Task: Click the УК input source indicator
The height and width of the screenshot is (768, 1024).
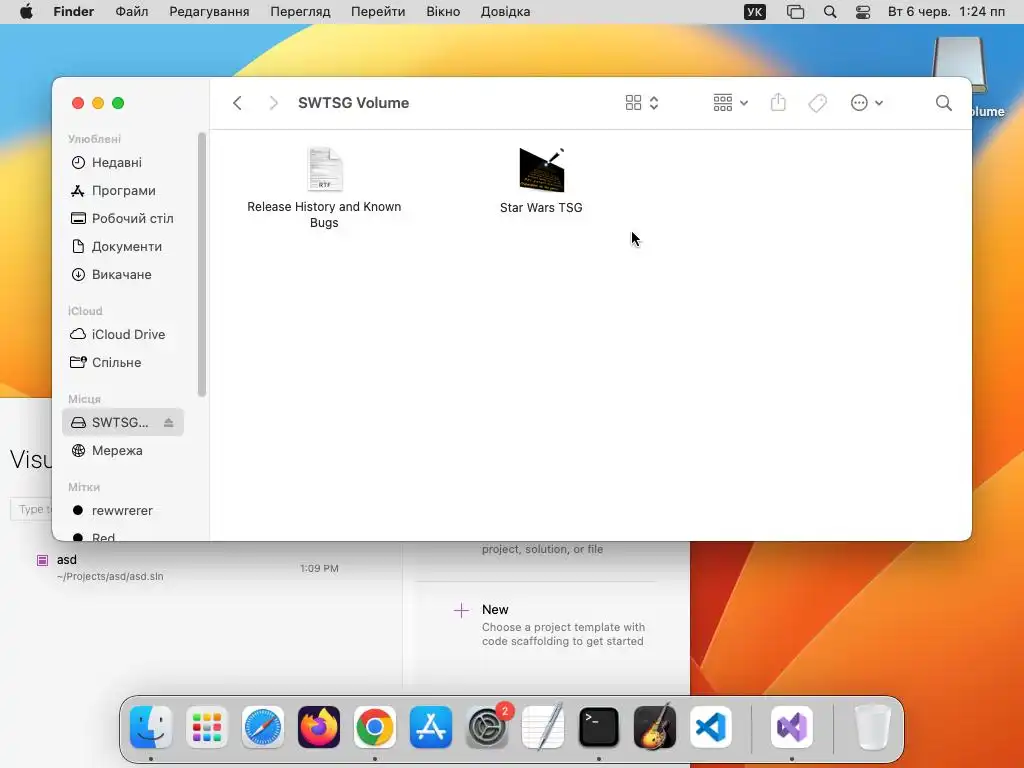Action: pos(754,12)
